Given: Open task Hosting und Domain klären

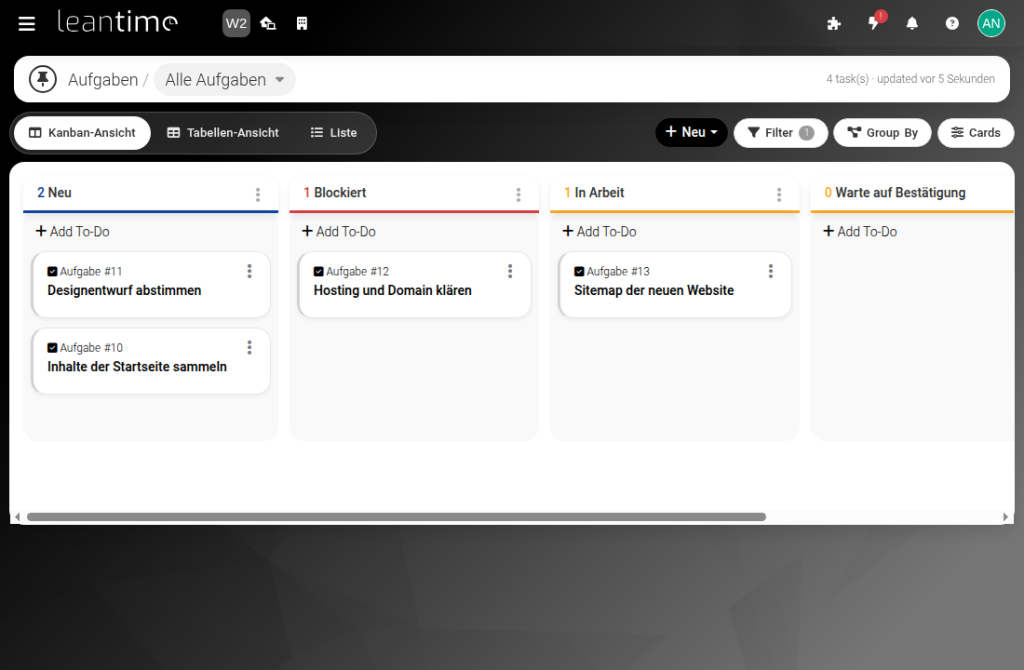Looking at the screenshot, I should (x=392, y=290).
